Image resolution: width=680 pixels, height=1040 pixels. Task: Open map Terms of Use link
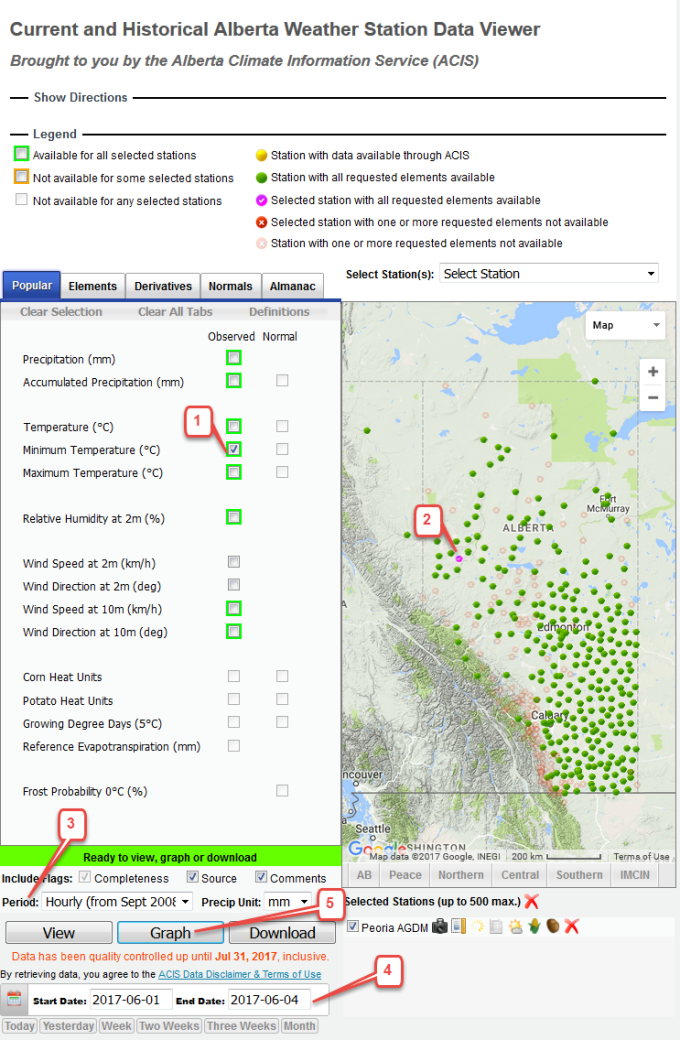point(641,856)
